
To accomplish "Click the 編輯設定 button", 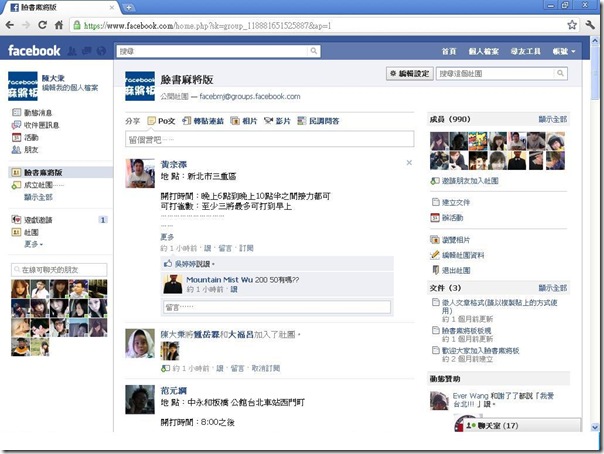I will pyautogui.click(x=410, y=73).
